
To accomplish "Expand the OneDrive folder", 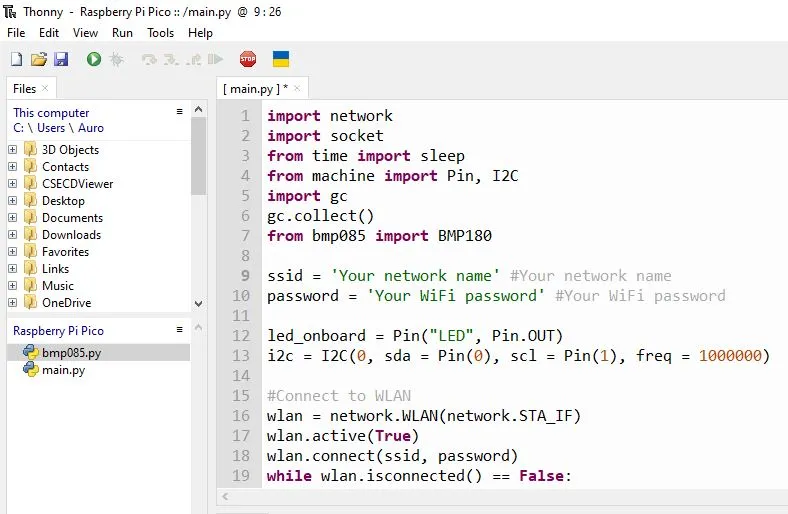I will pos(13,303).
